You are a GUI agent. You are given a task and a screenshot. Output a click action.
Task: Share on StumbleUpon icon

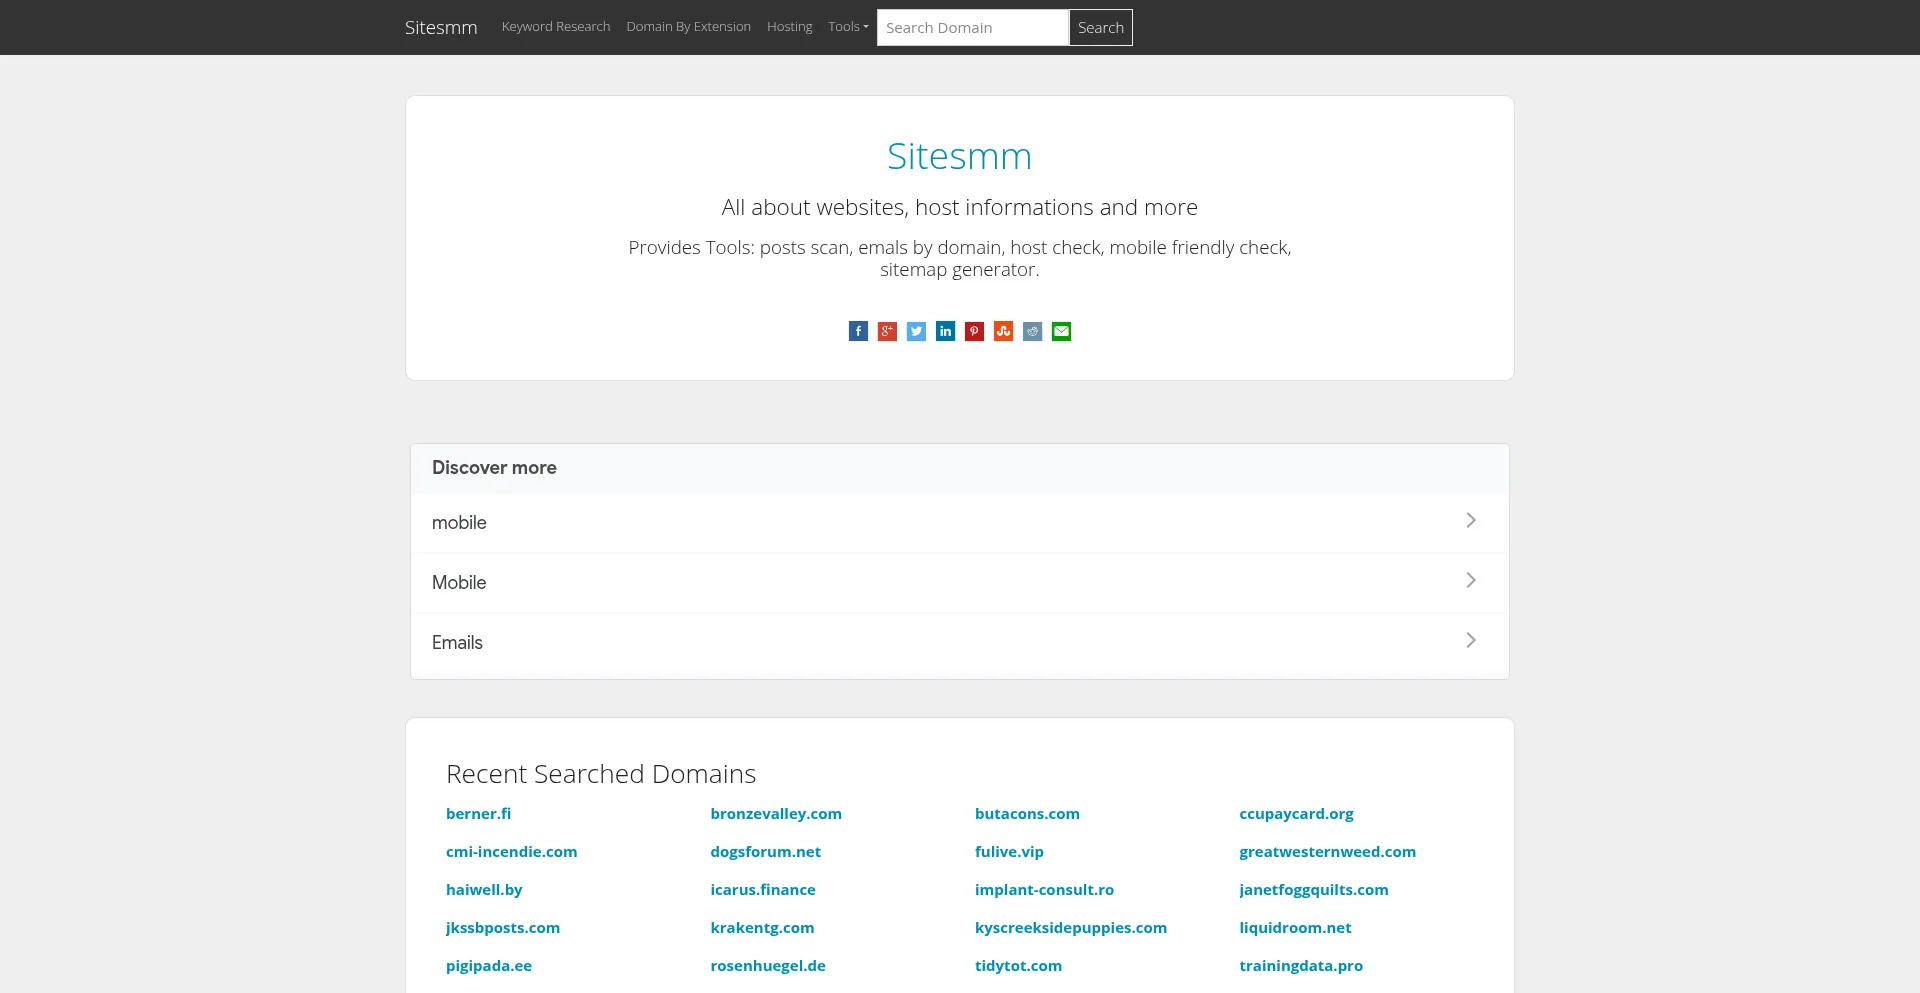1003,331
